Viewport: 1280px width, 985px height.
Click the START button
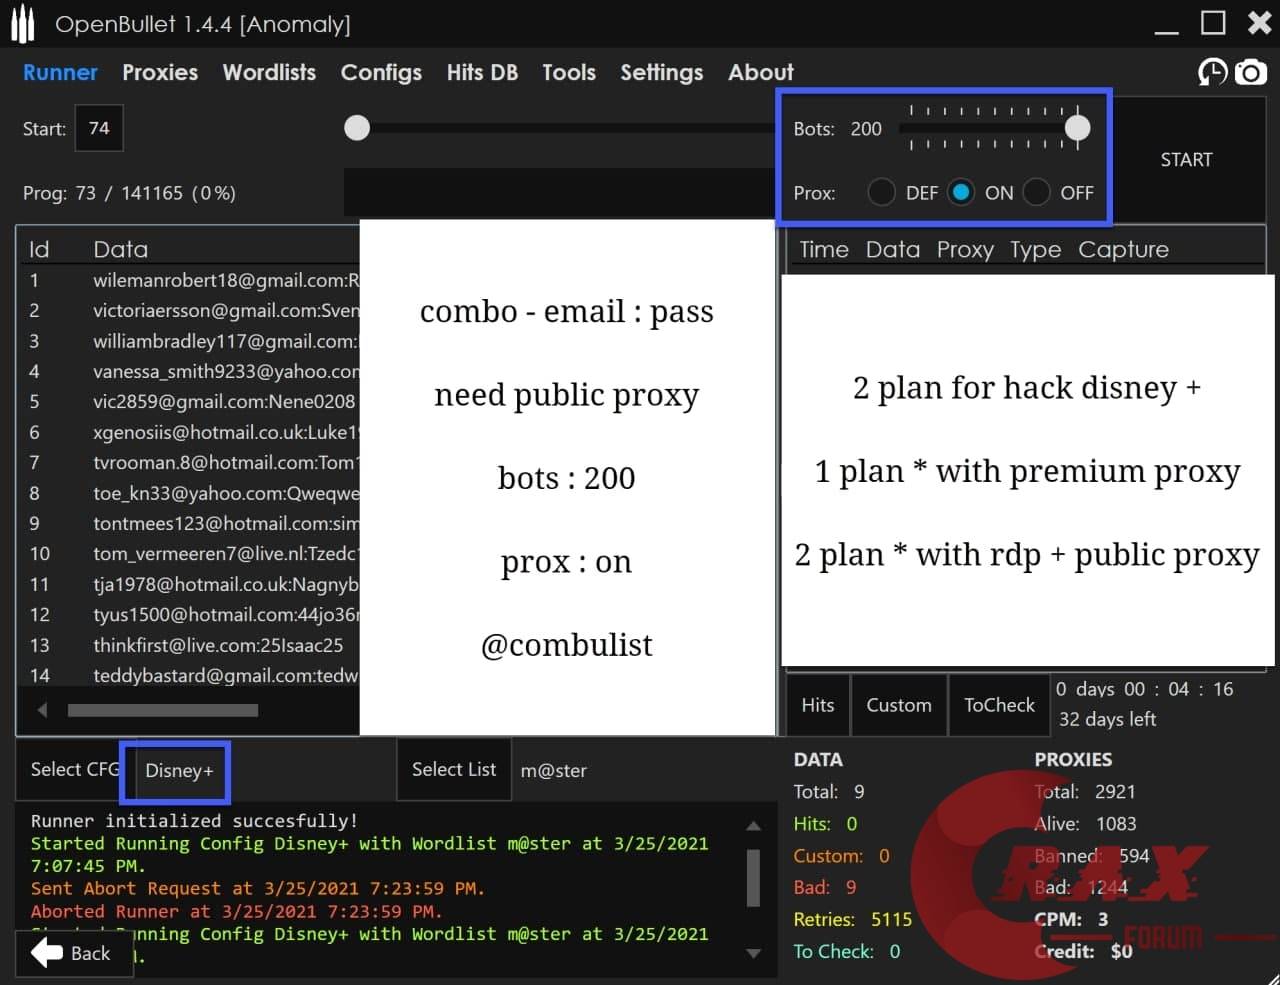(1186, 160)
